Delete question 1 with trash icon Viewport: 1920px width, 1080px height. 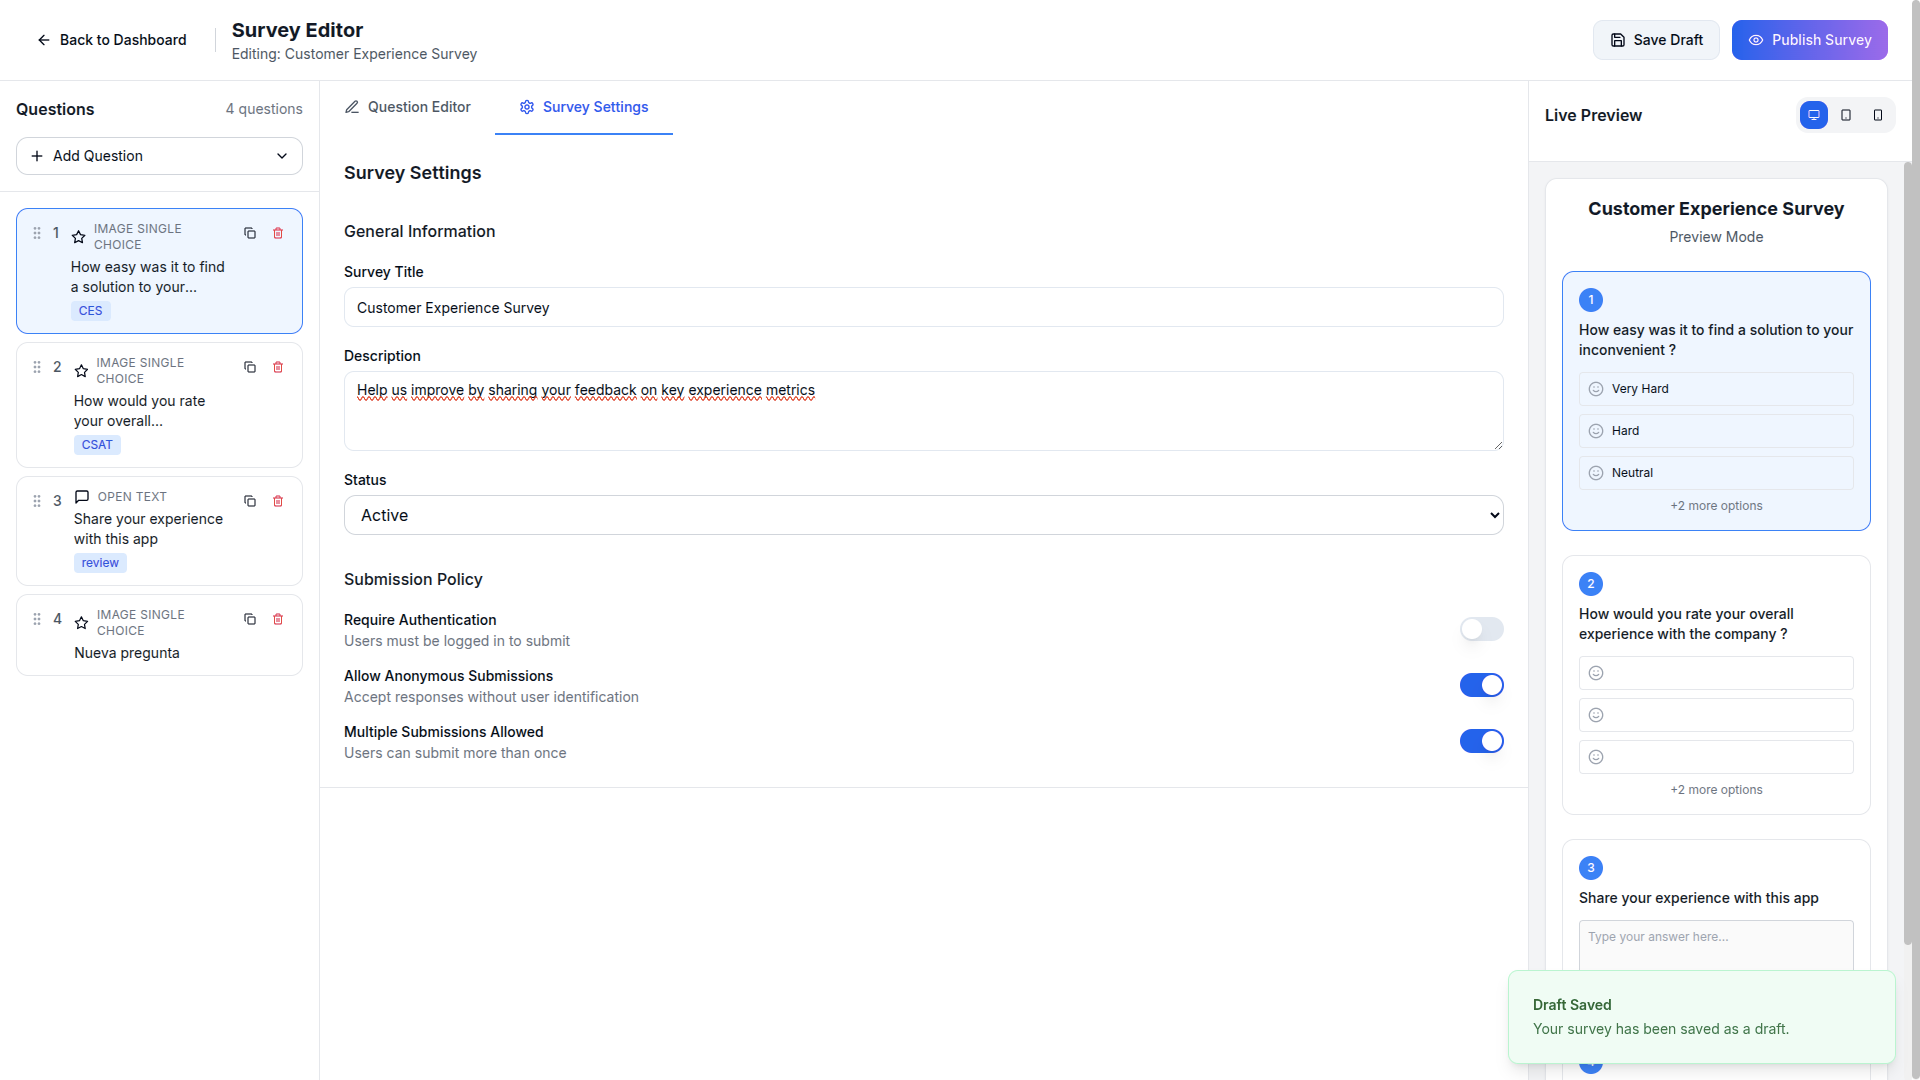tap(278, 233)
